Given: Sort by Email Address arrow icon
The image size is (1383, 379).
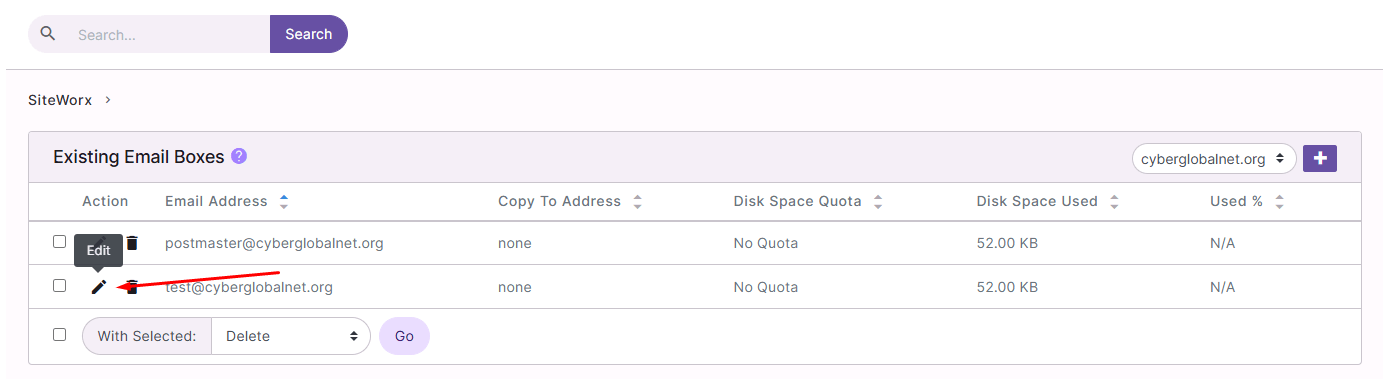Looking at the screenshot, I should [284, 201].
